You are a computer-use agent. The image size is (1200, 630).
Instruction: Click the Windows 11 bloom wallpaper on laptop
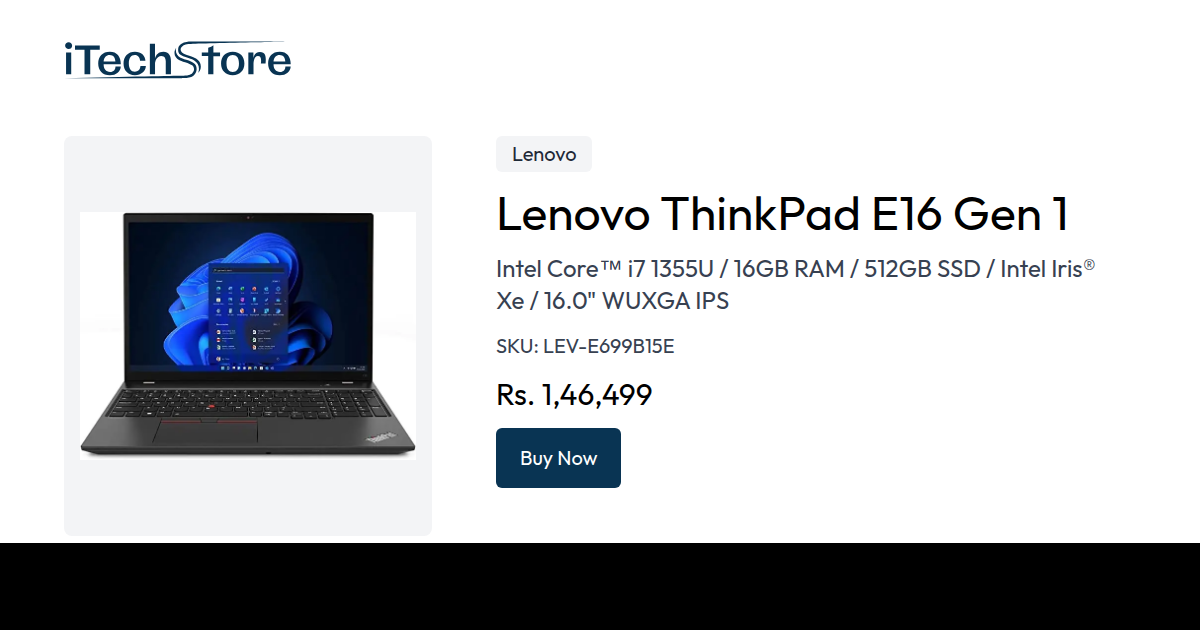248,296
